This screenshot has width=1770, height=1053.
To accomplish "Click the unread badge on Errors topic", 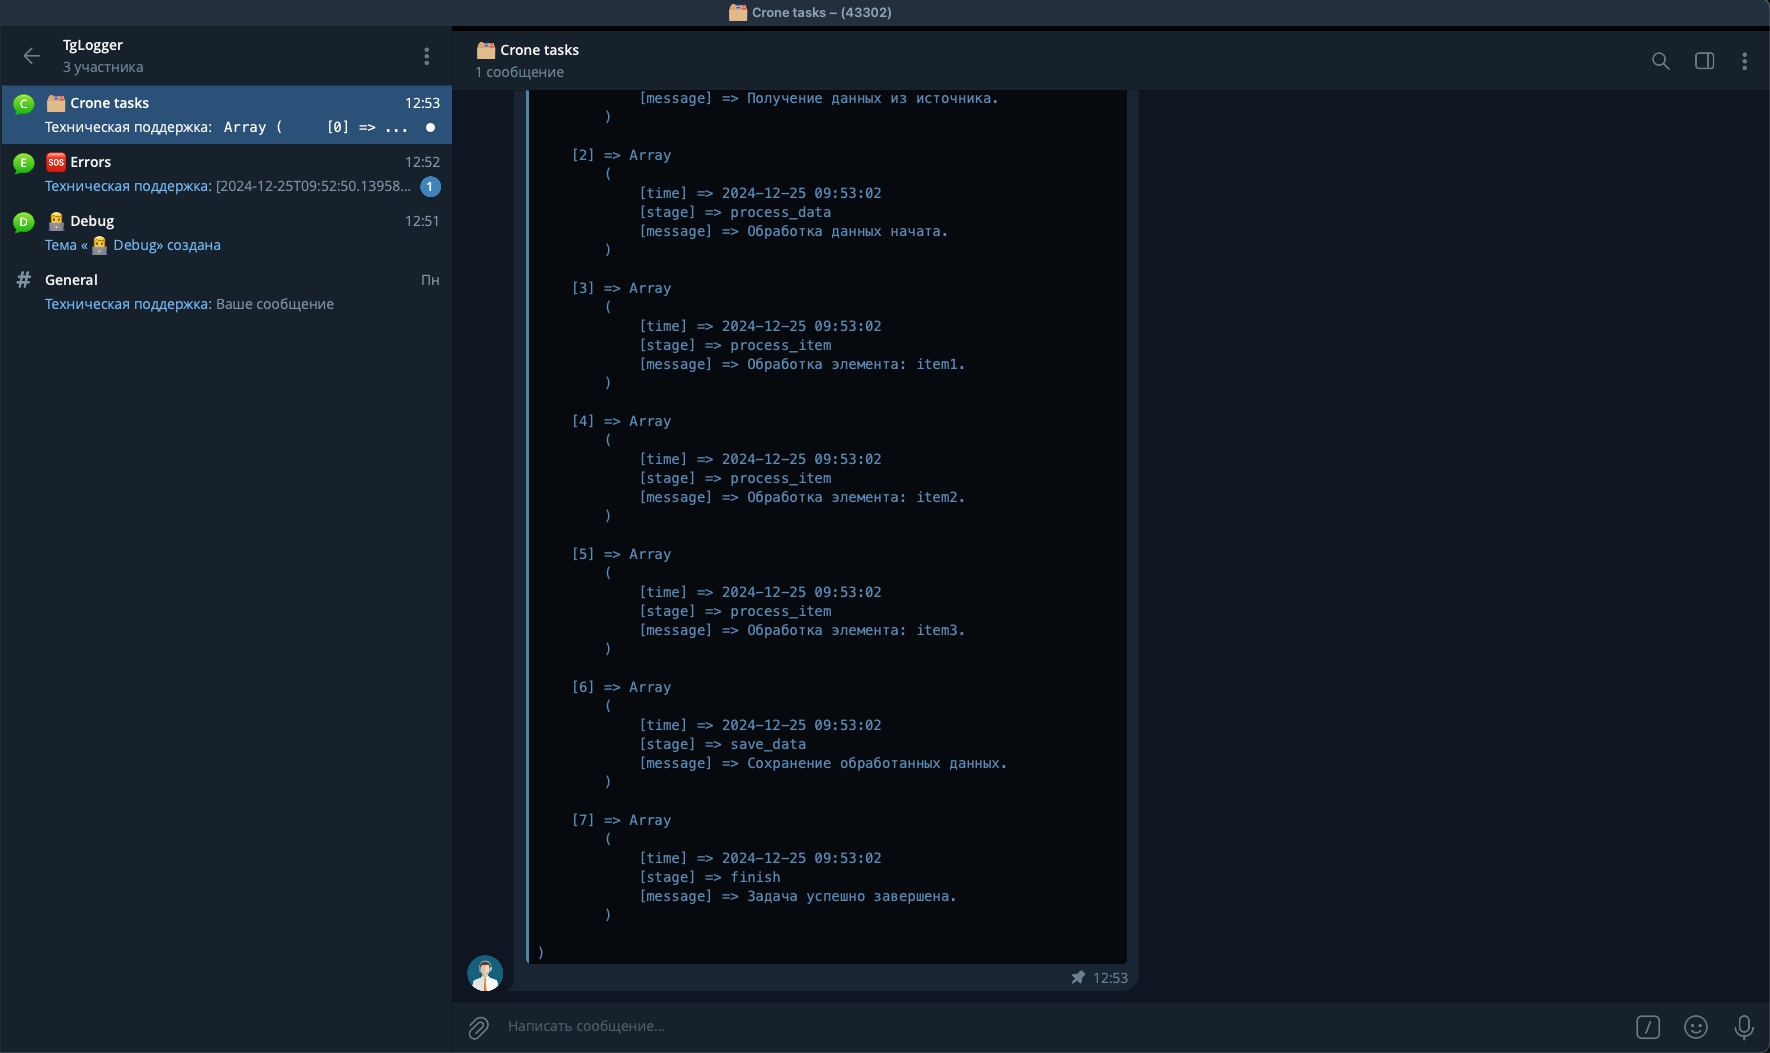I will (x=430, y=186).
